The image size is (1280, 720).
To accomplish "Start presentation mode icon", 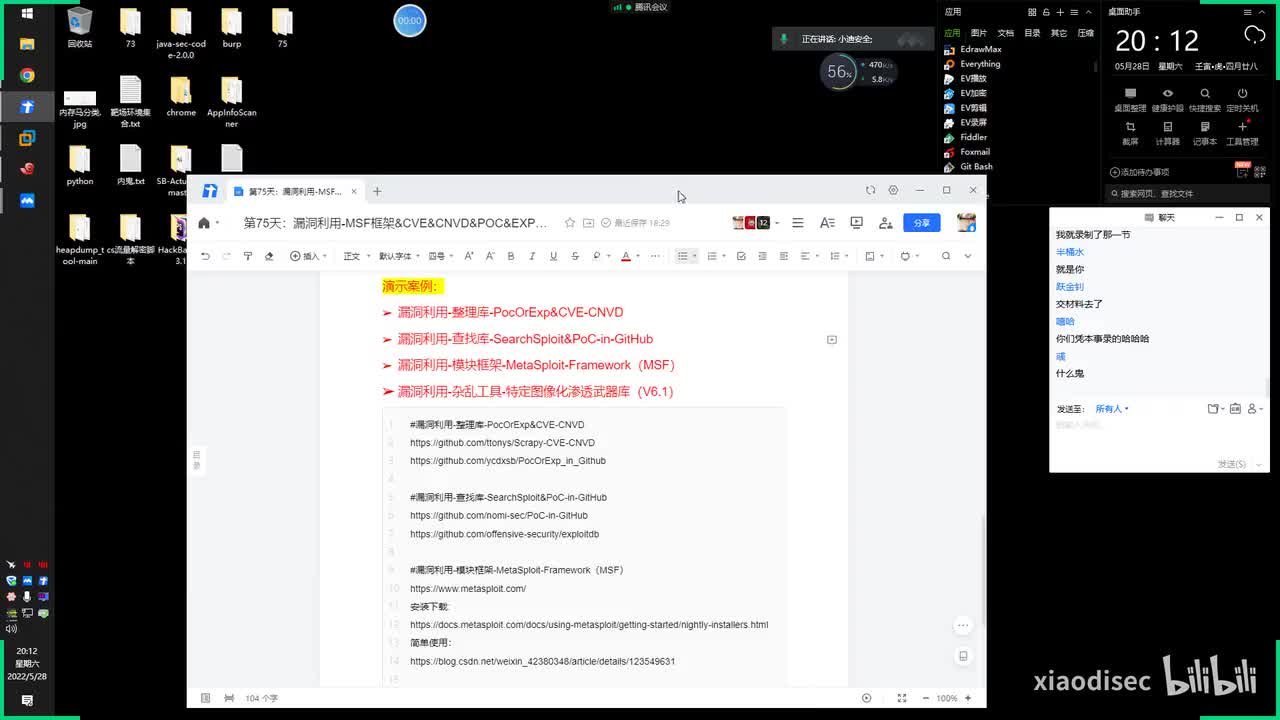I will tap(856, 223).
